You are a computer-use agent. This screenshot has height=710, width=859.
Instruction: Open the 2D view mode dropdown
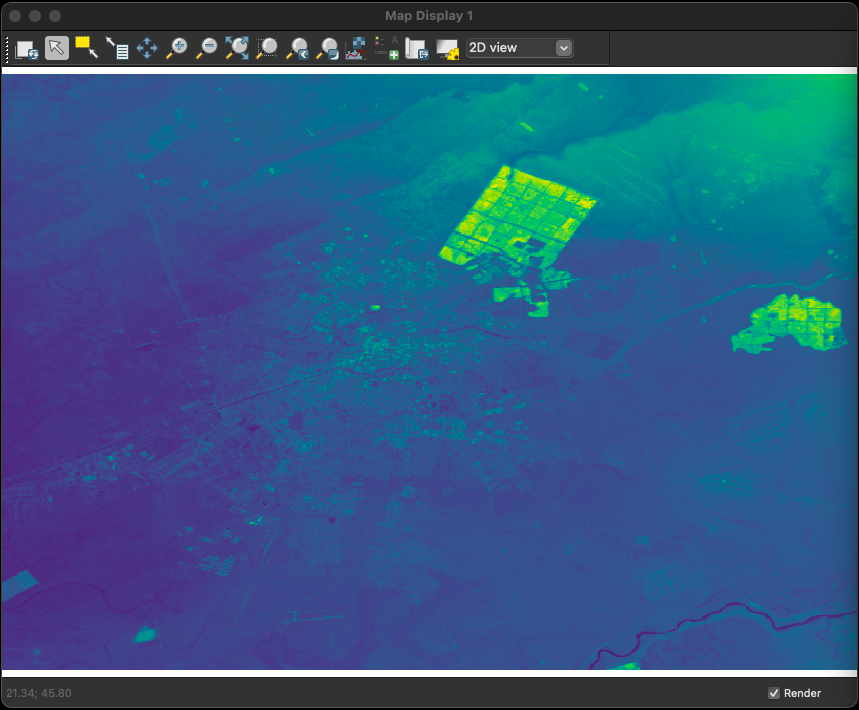click(519, 48)
